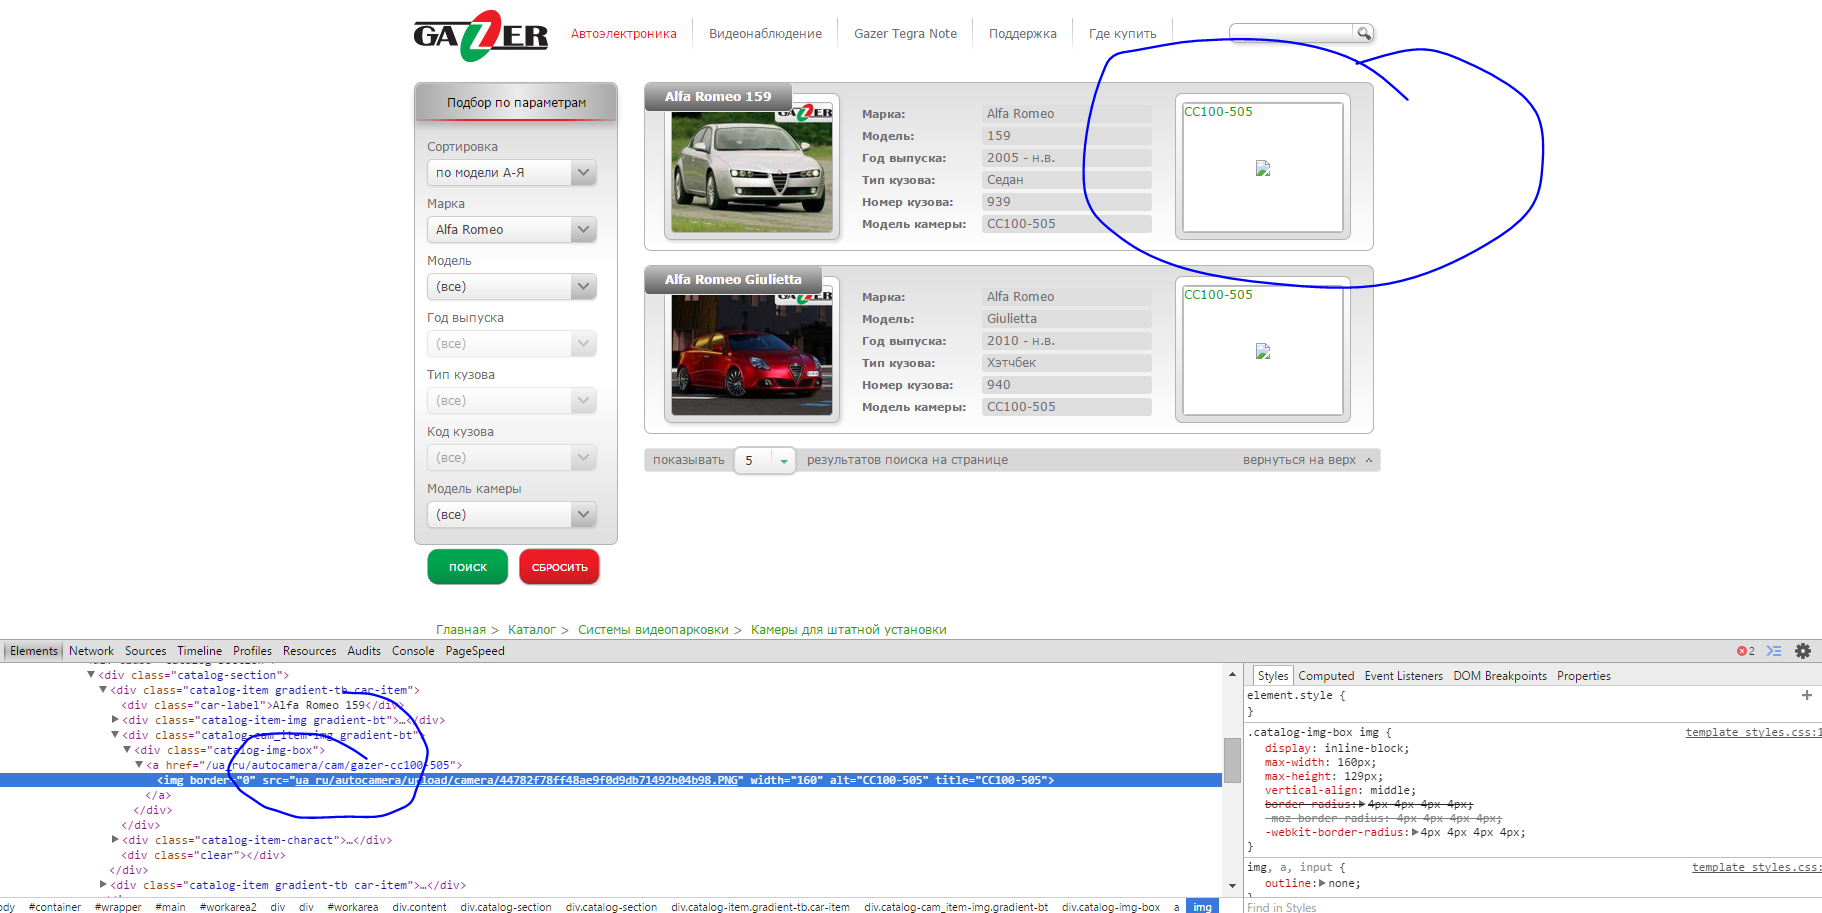This screenshot has height=913, width=1822.
Task: Click the Подбор по параметрам panel header
Action: [516, 102]
